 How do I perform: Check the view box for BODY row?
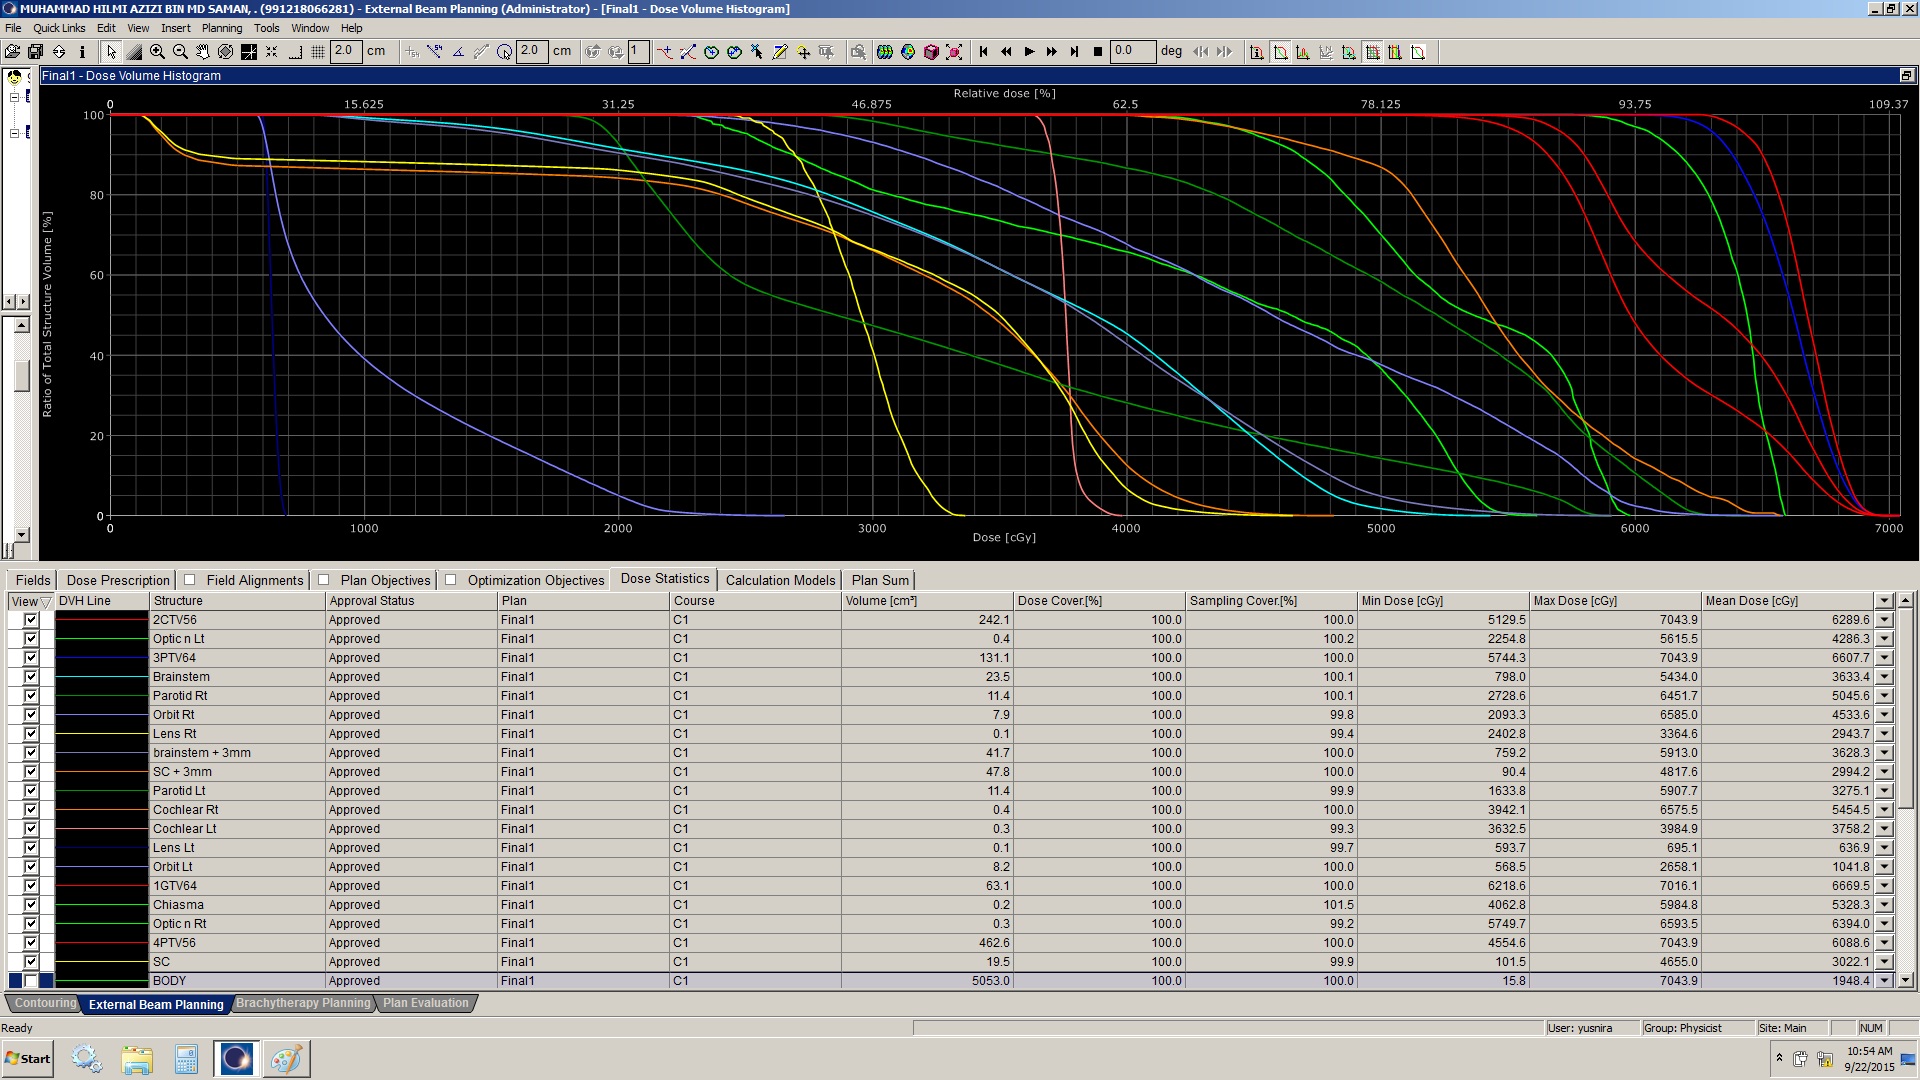point(31,981)
